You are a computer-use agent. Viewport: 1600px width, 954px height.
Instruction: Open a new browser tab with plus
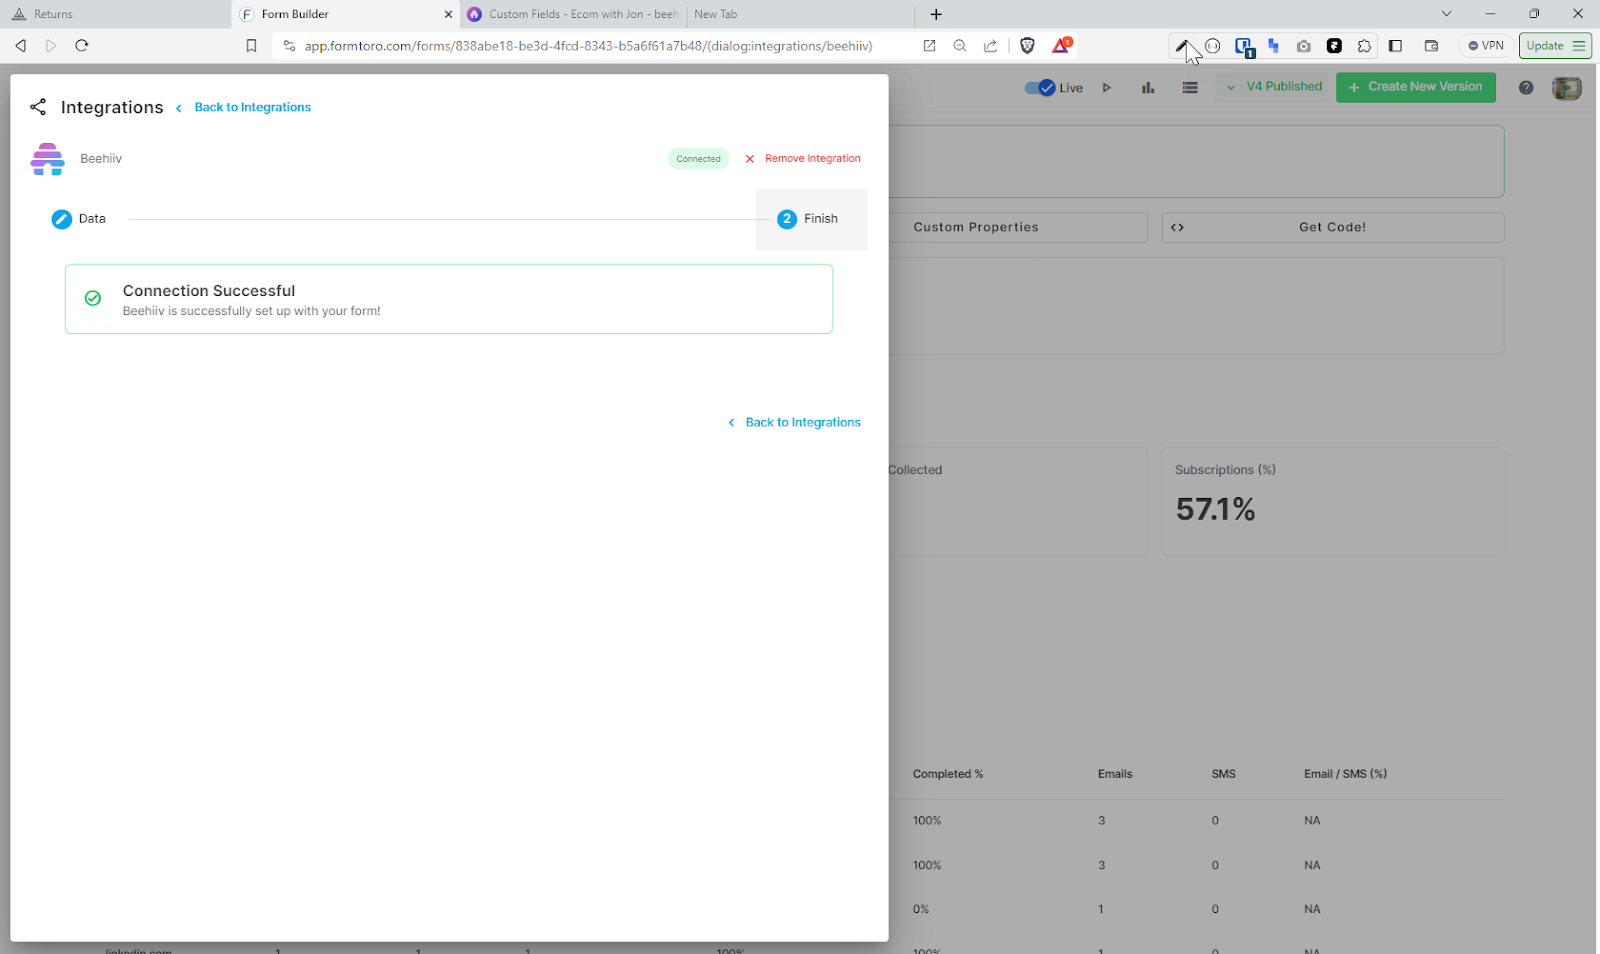tap(936, 14)
